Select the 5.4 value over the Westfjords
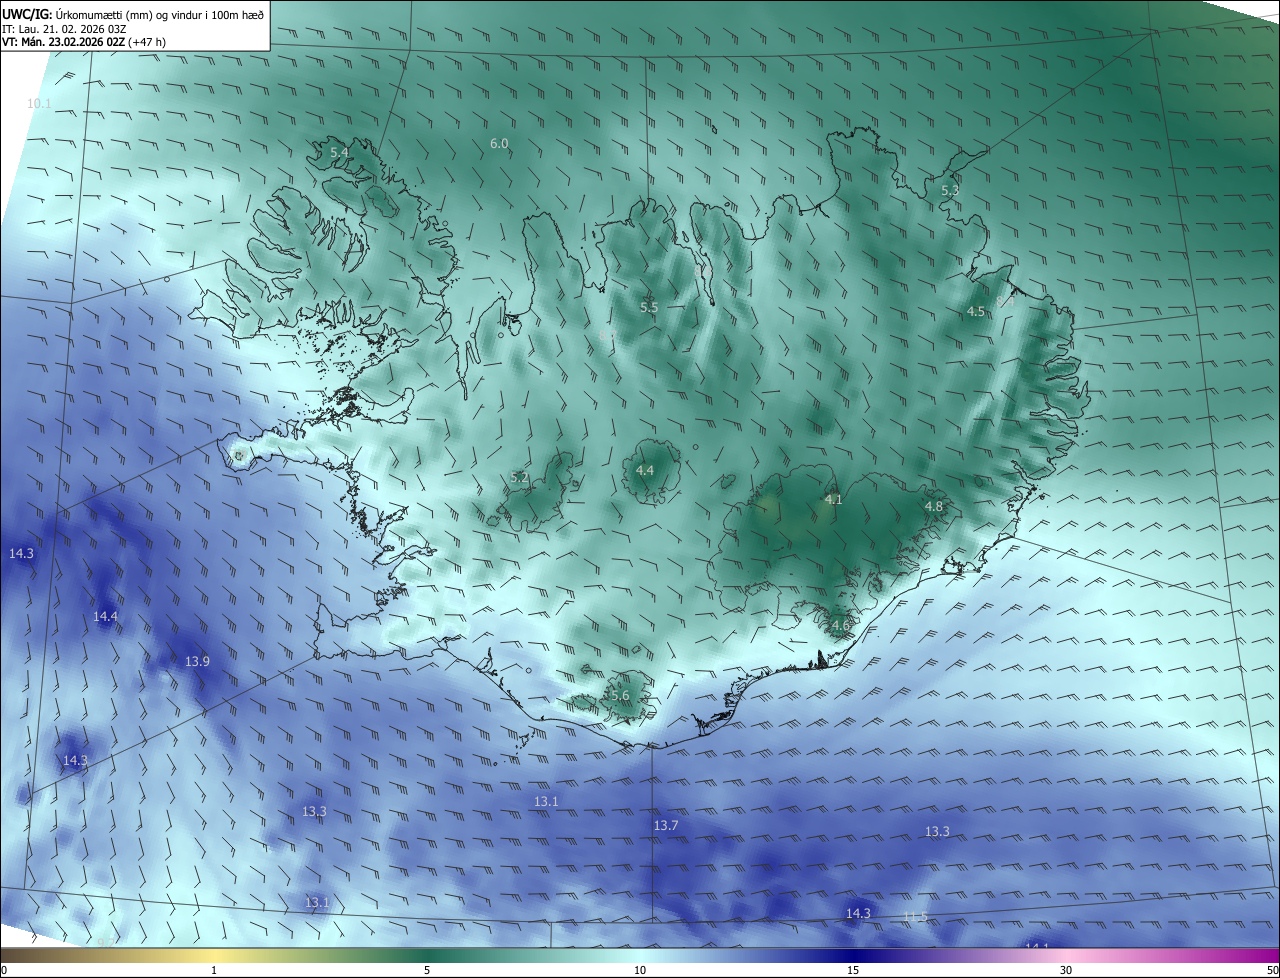This screenshot has height=978, width=1280. (339, 152)
